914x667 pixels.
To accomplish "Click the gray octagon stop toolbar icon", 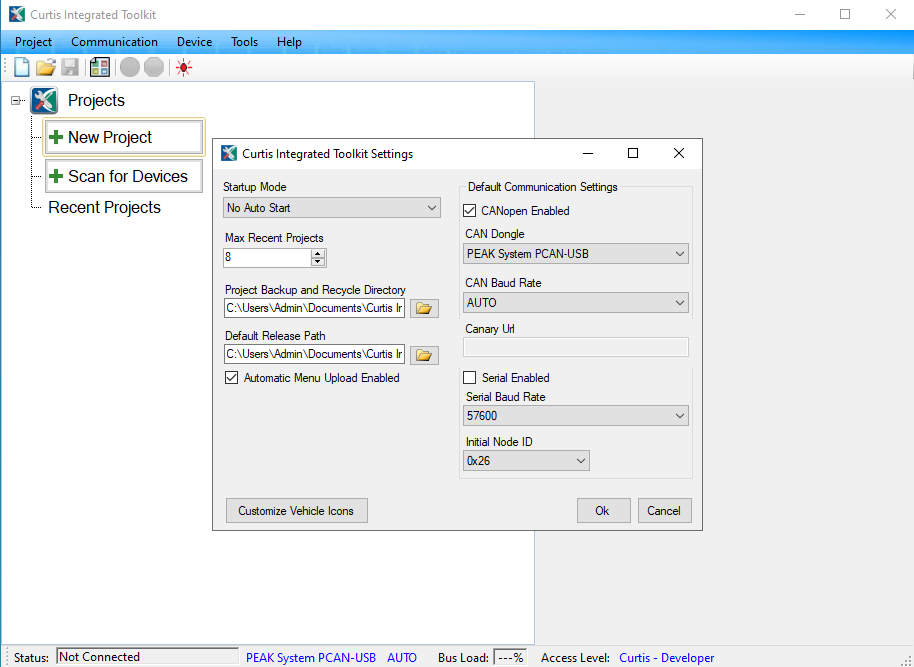I will [152, 67].
